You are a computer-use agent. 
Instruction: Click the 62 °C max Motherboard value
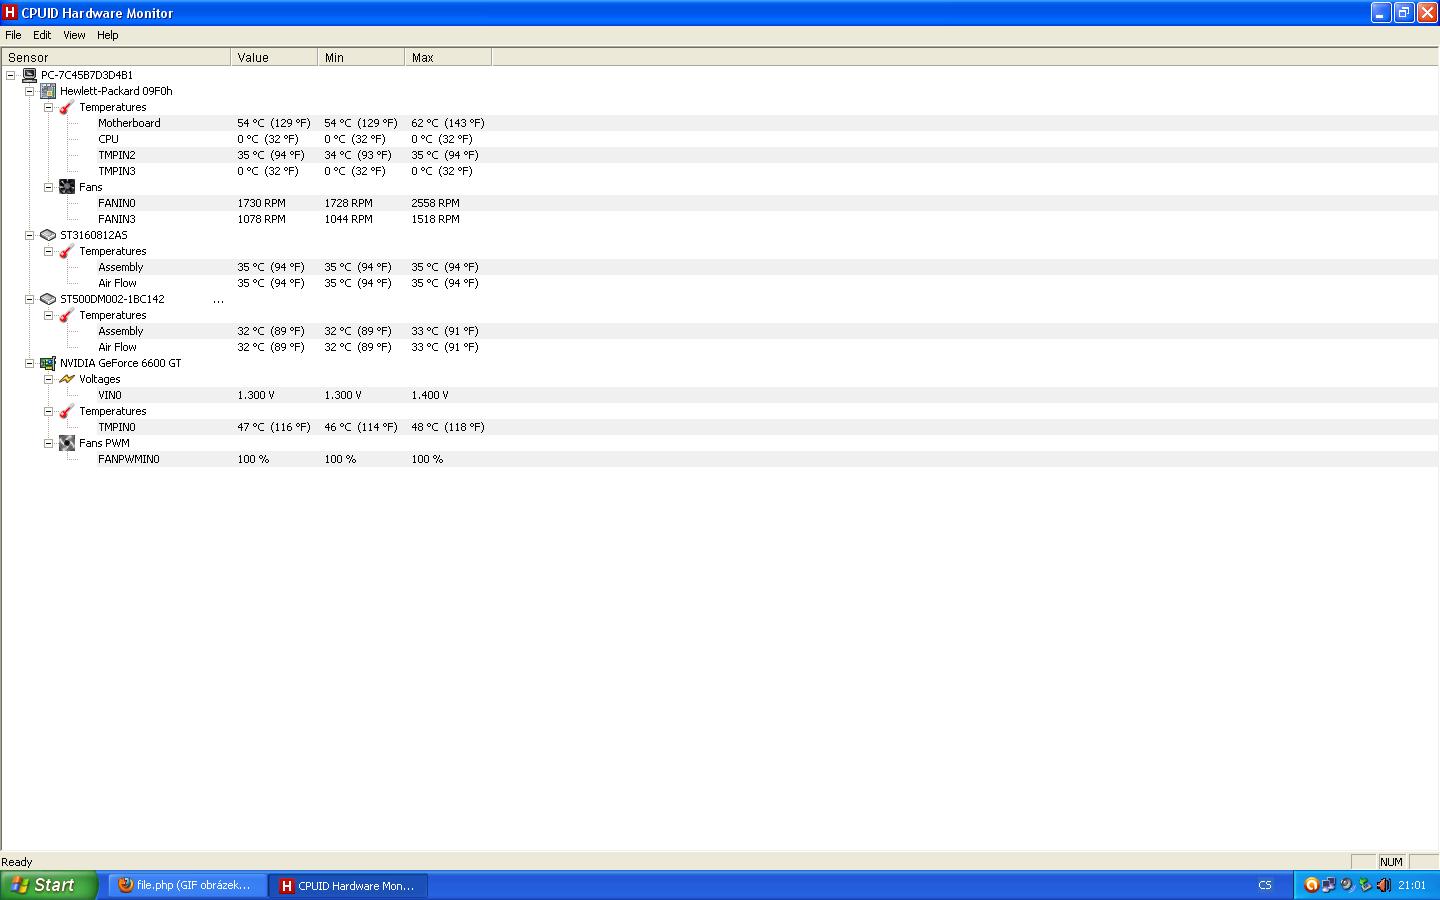point(447,123)
